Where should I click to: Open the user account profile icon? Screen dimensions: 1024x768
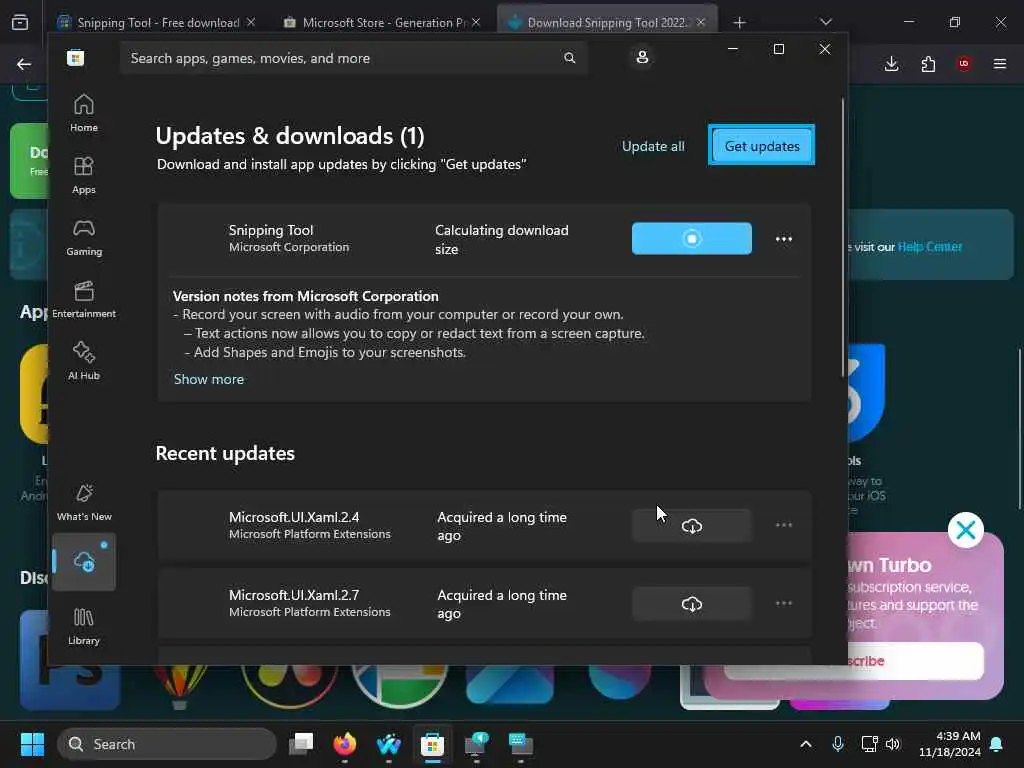tap(642, 57)
